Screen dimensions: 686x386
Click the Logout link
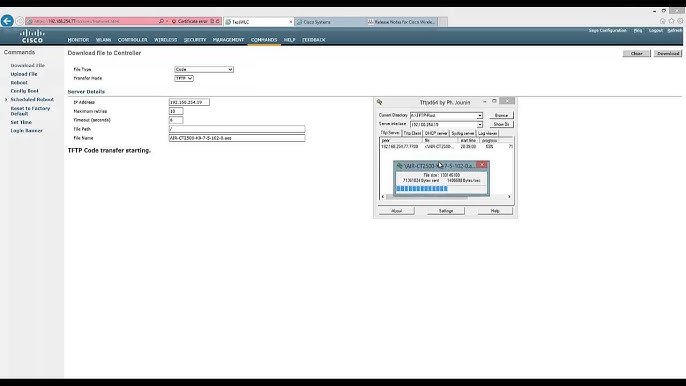click(x=655, y=31)
